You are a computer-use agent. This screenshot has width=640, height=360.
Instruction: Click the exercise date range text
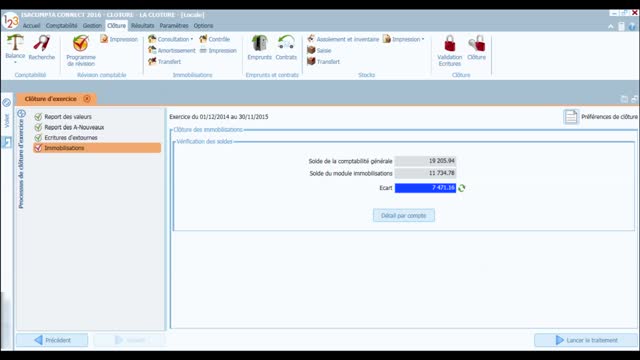coord(219,117)
